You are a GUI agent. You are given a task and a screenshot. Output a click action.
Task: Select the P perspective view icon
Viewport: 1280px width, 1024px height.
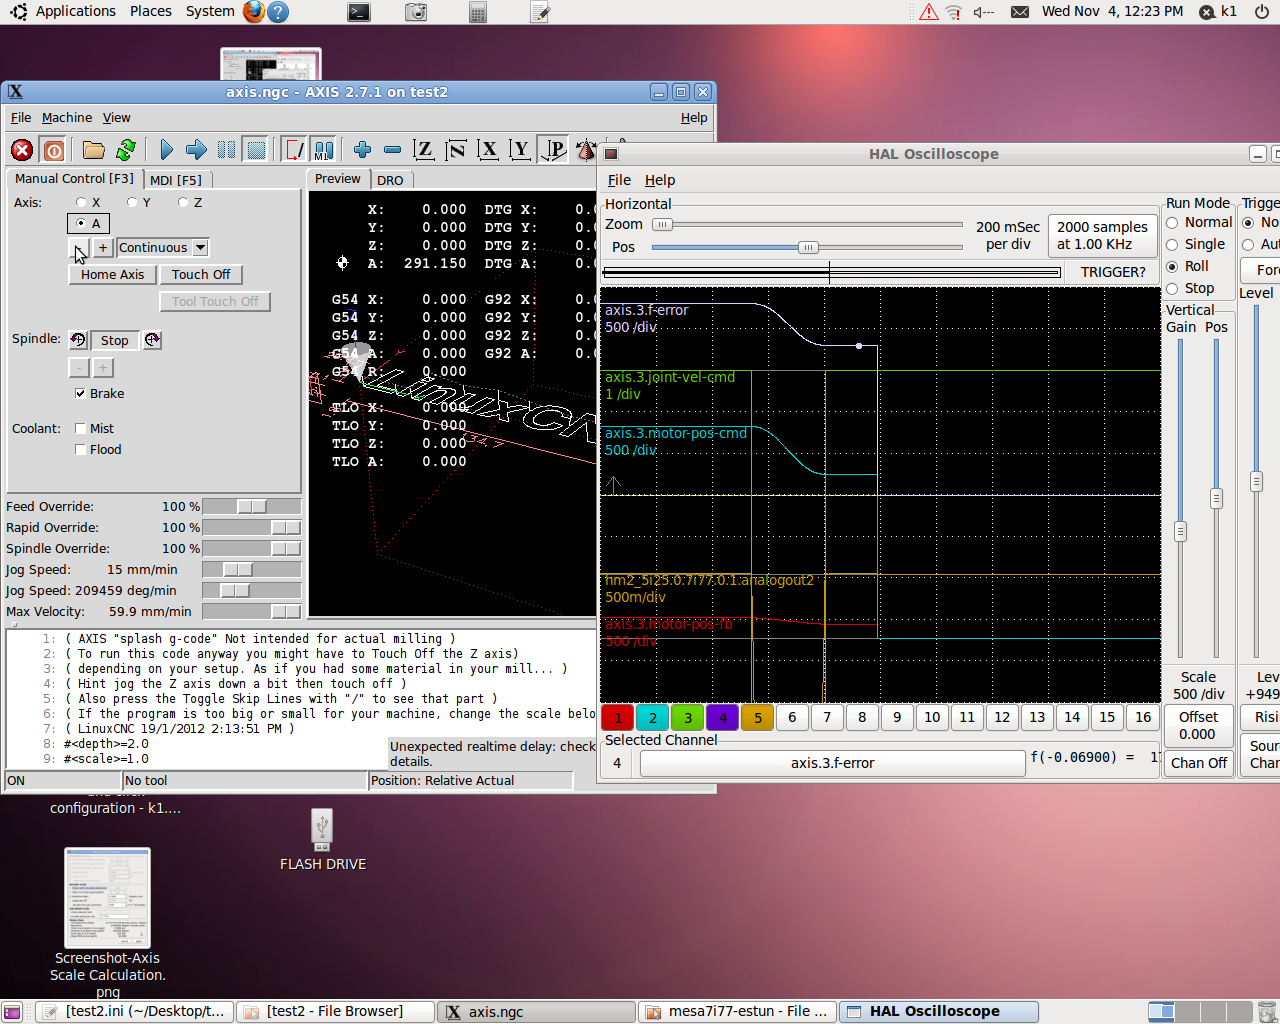[553, 150]
